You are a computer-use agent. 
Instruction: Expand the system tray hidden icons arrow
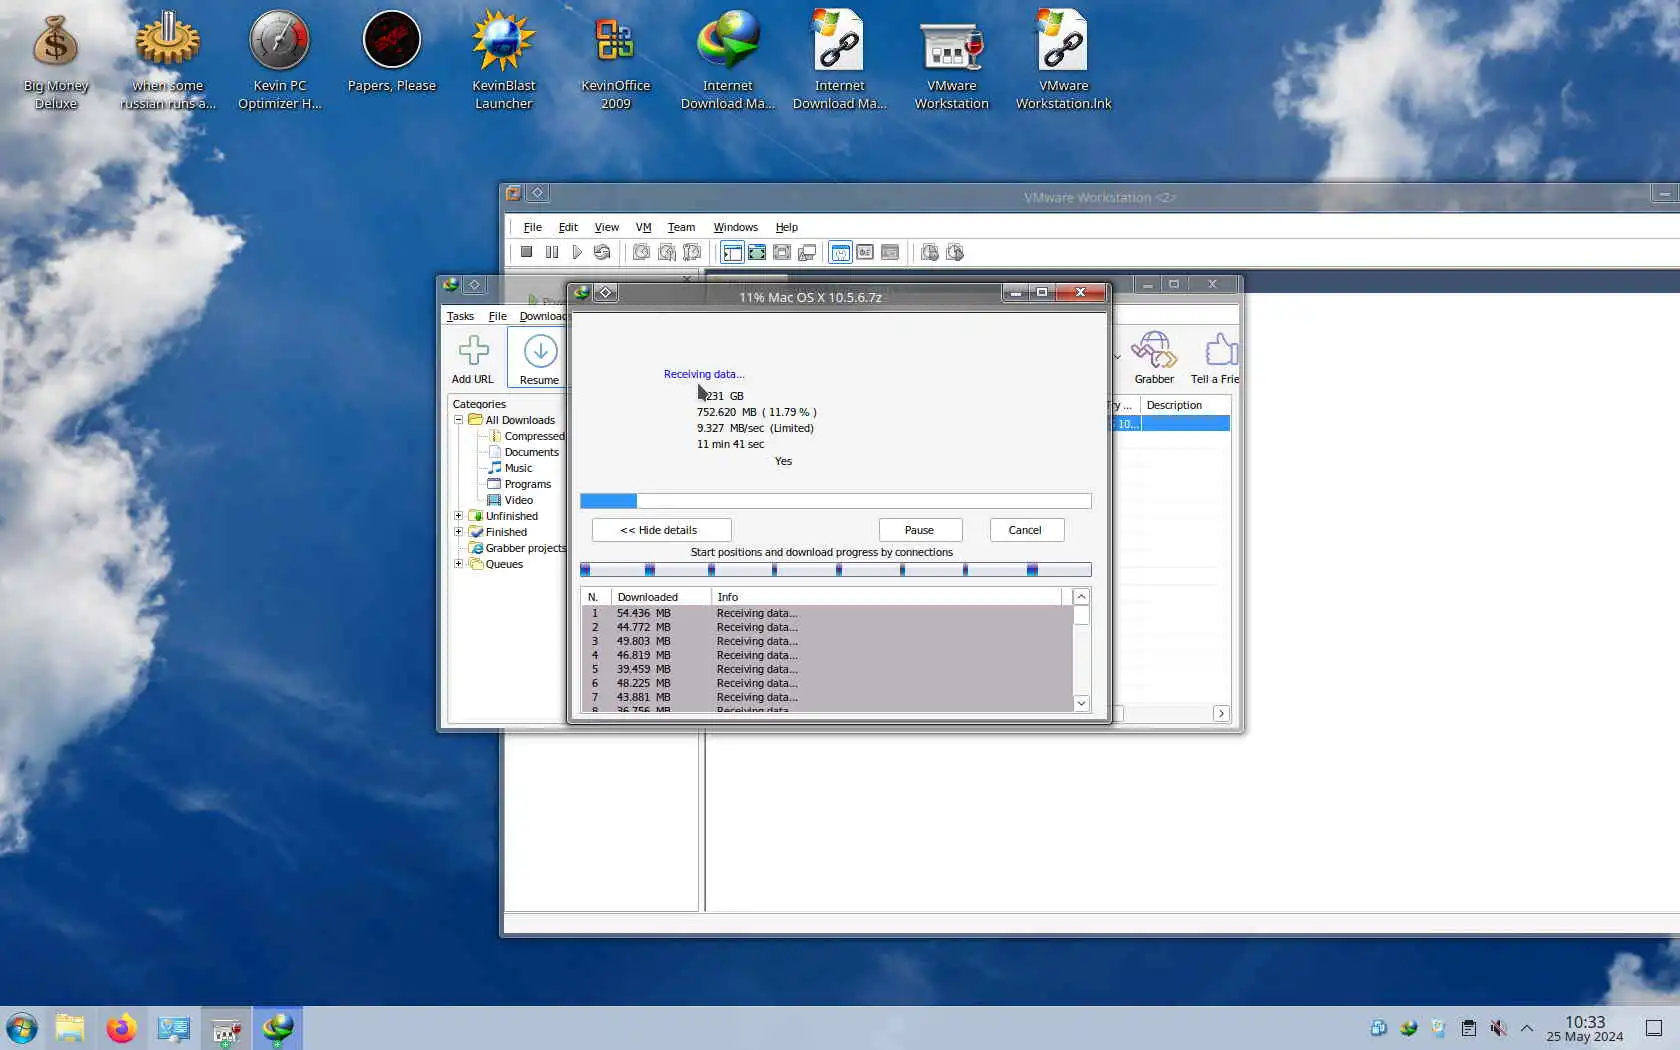click(1527, 1028)
